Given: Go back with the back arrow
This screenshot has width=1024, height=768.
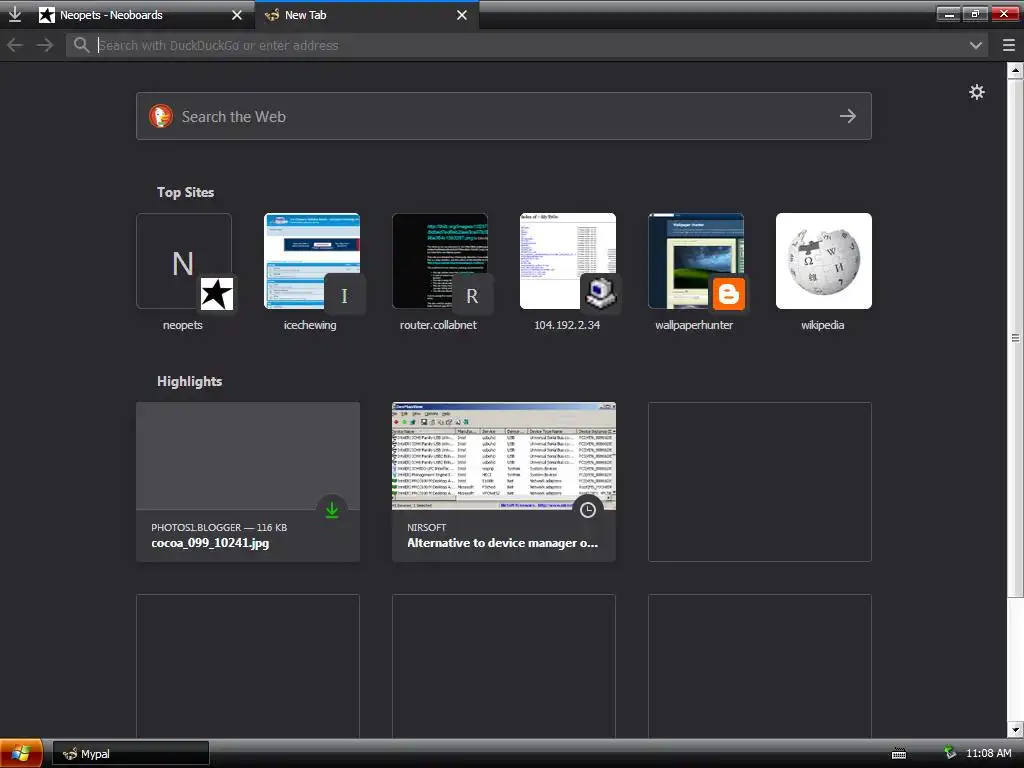Looking at the screenshot, I should [15, 45].
